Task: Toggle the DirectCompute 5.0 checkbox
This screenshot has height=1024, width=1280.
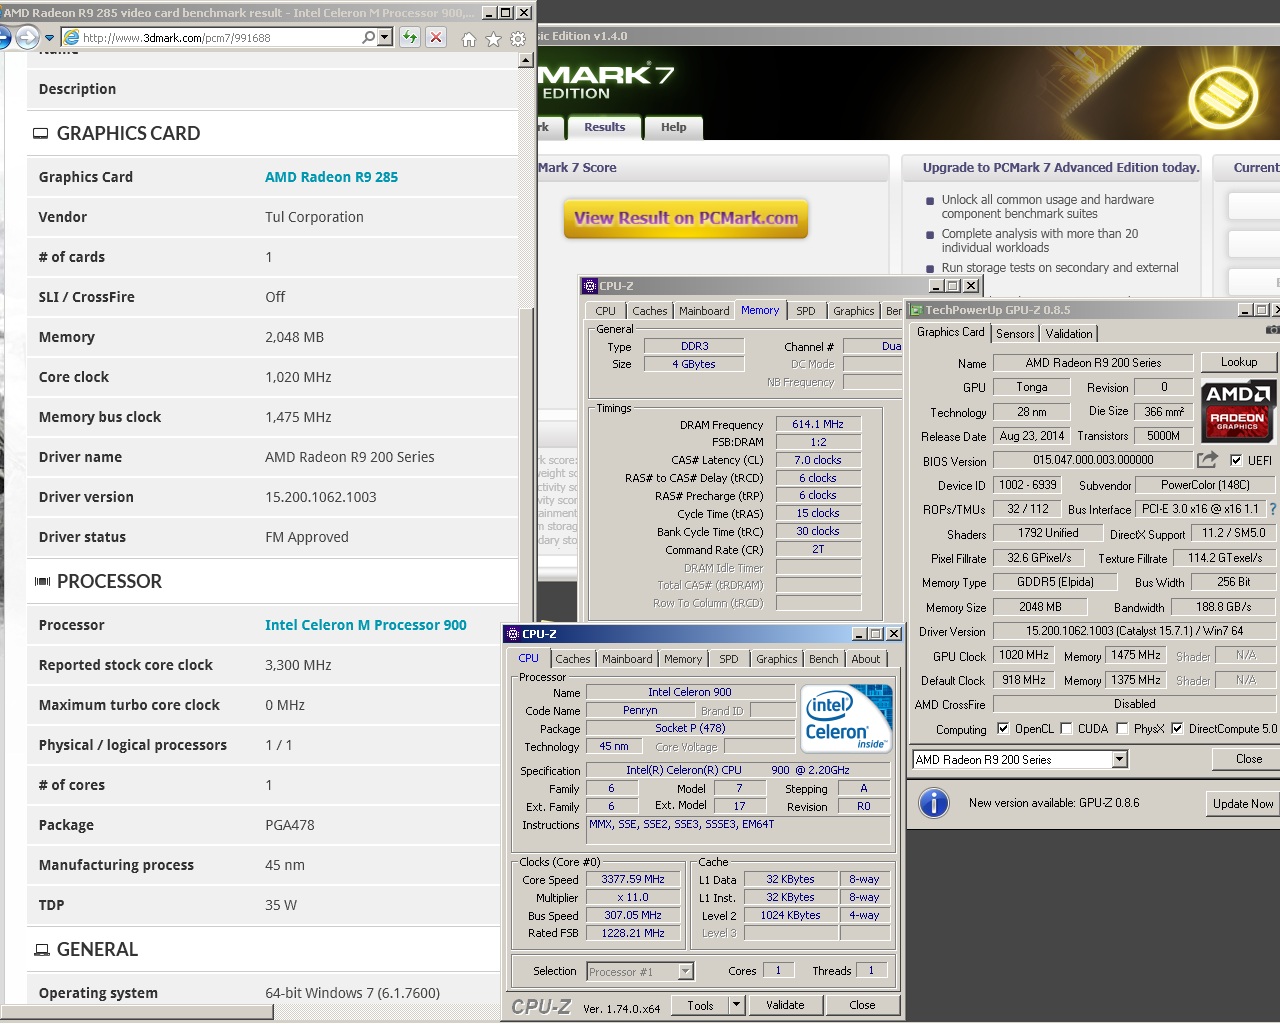Action: point(1177,728)
